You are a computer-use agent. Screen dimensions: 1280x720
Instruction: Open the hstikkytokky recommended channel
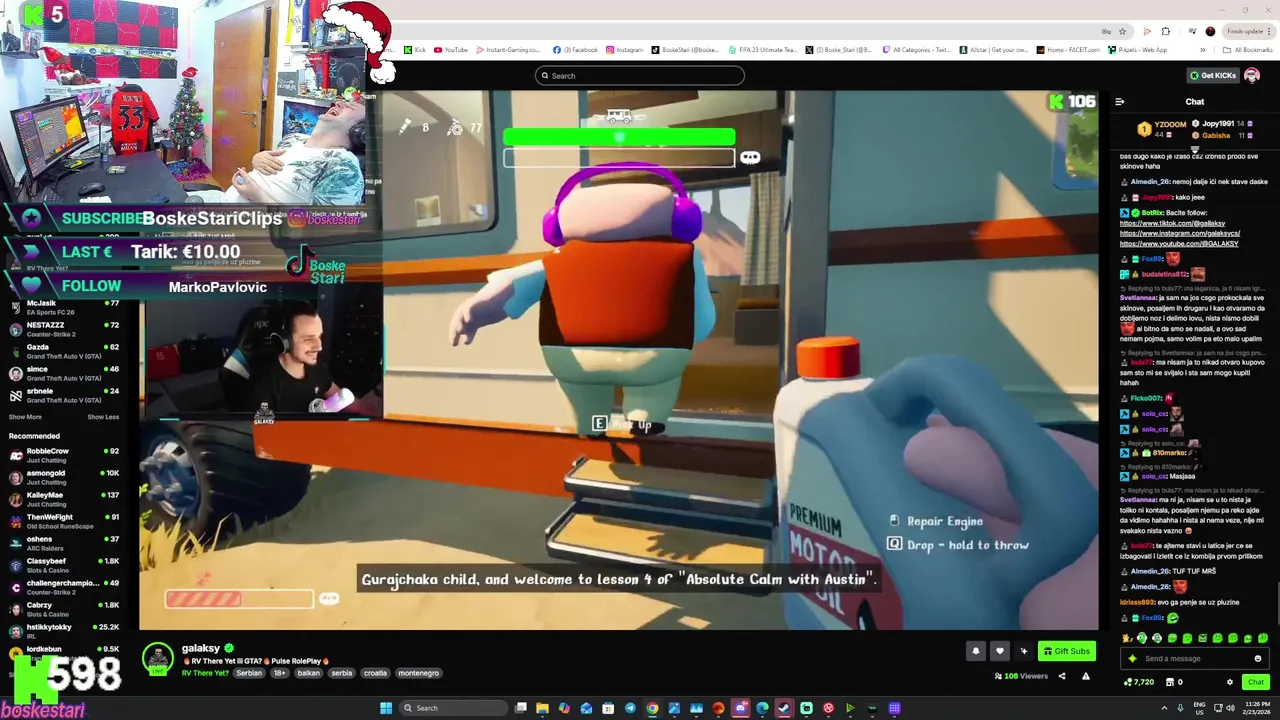[x=64, y=631]
